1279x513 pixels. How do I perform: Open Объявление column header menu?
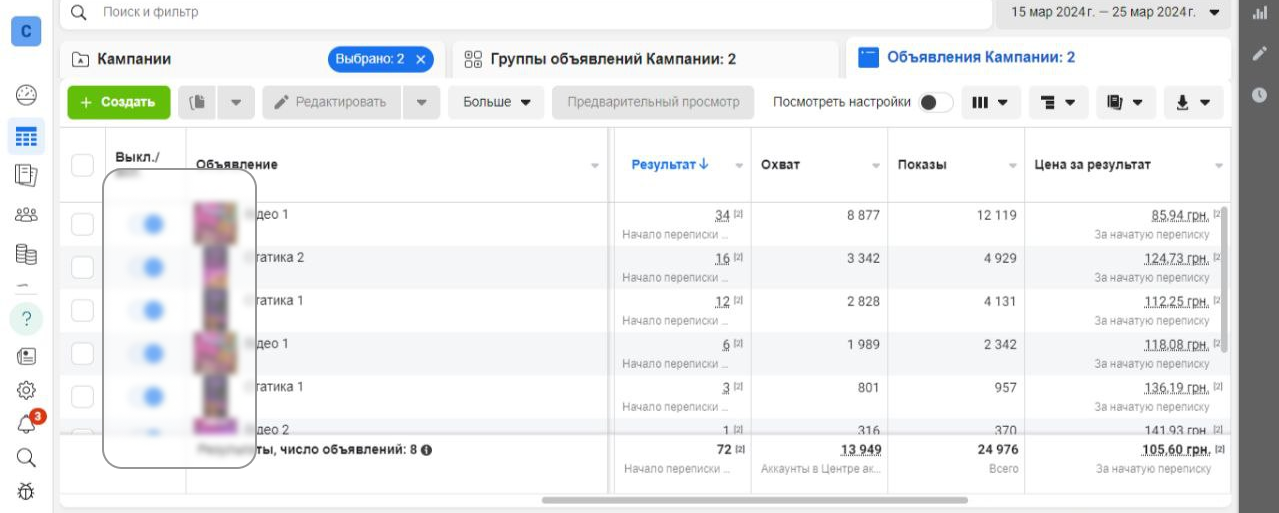[595, 165]
